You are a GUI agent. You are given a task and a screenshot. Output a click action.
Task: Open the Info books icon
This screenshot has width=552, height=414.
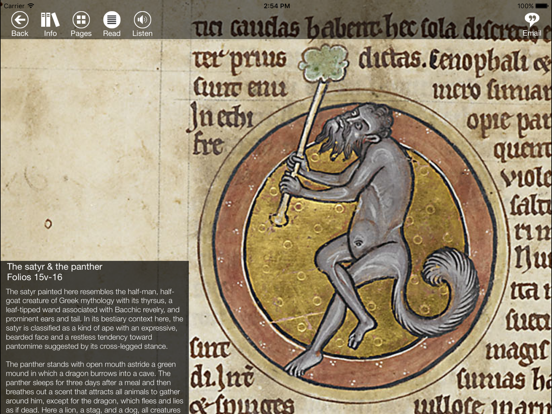pyautogui.click(x=50, y=20)
